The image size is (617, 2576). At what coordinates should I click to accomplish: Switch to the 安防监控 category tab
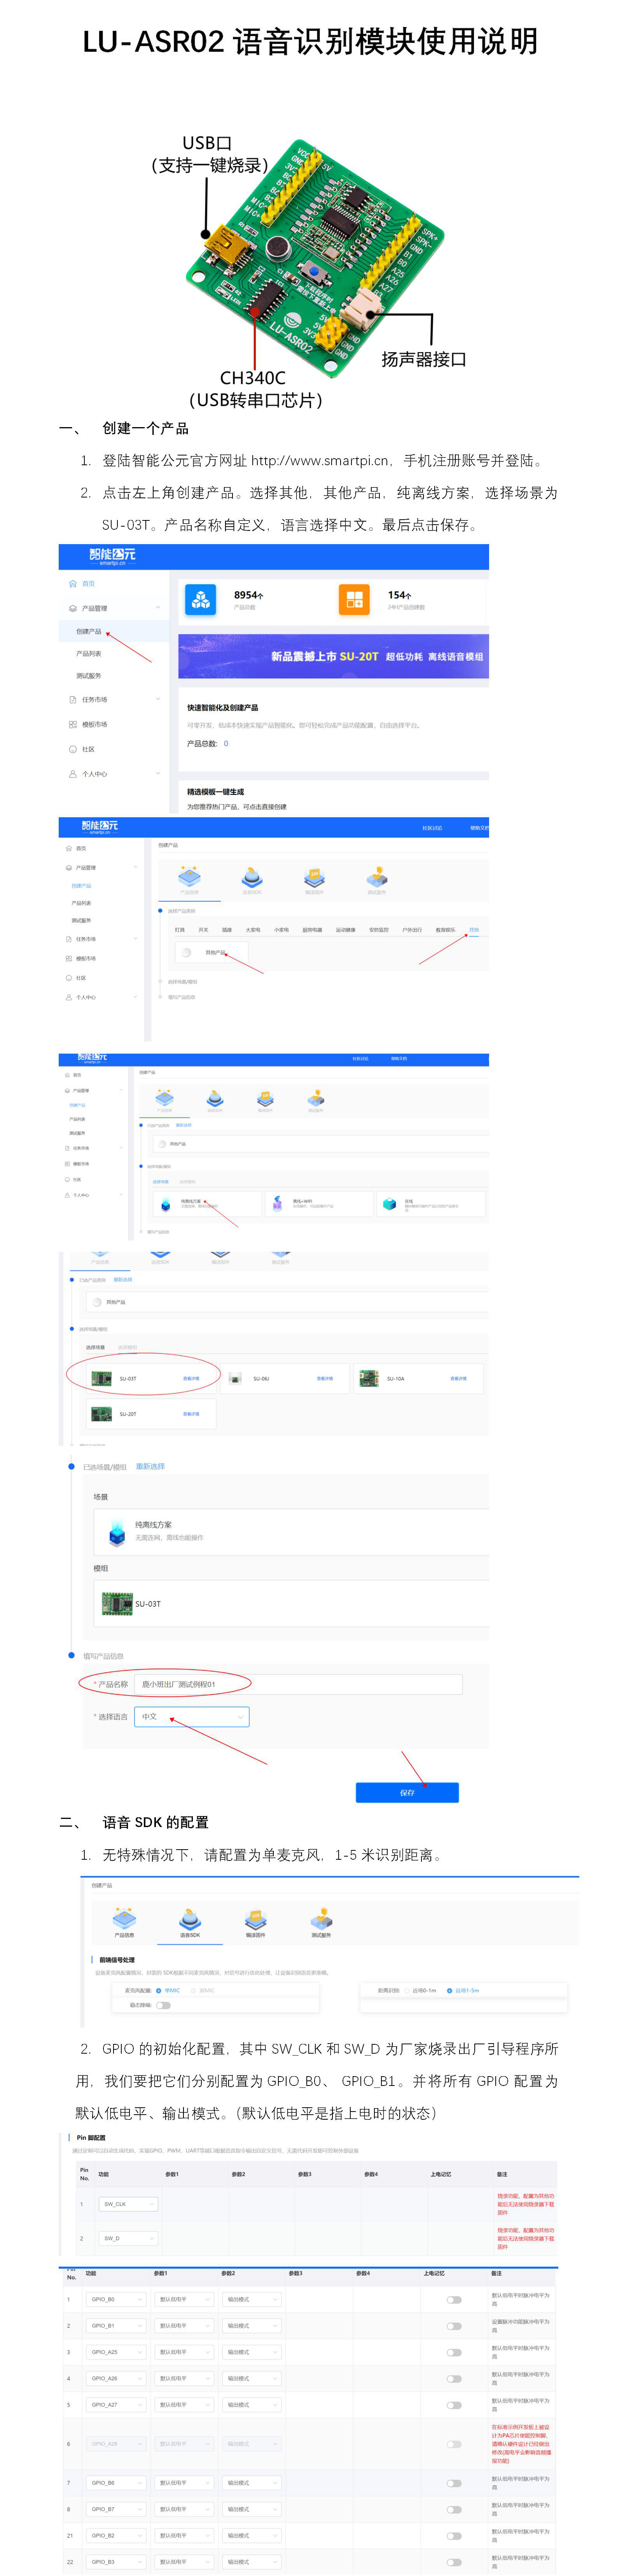(379, 930)
